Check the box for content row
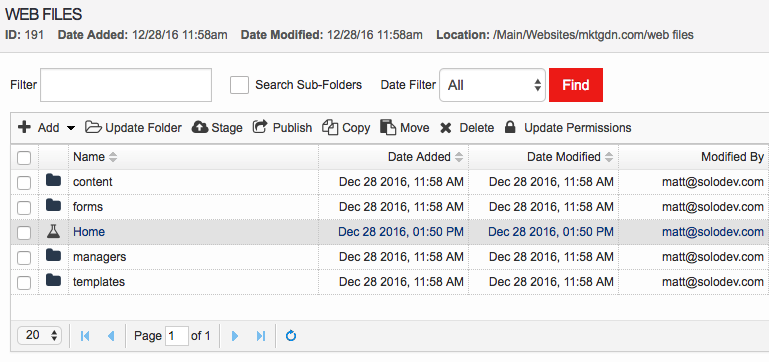Screen dimensions: 769x362 click(x=24, y=182)
